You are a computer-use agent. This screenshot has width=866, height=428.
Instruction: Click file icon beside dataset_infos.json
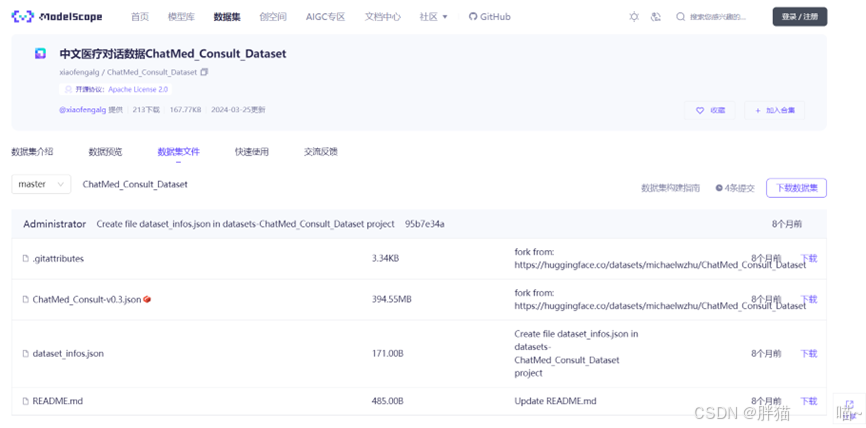(25, 353)
